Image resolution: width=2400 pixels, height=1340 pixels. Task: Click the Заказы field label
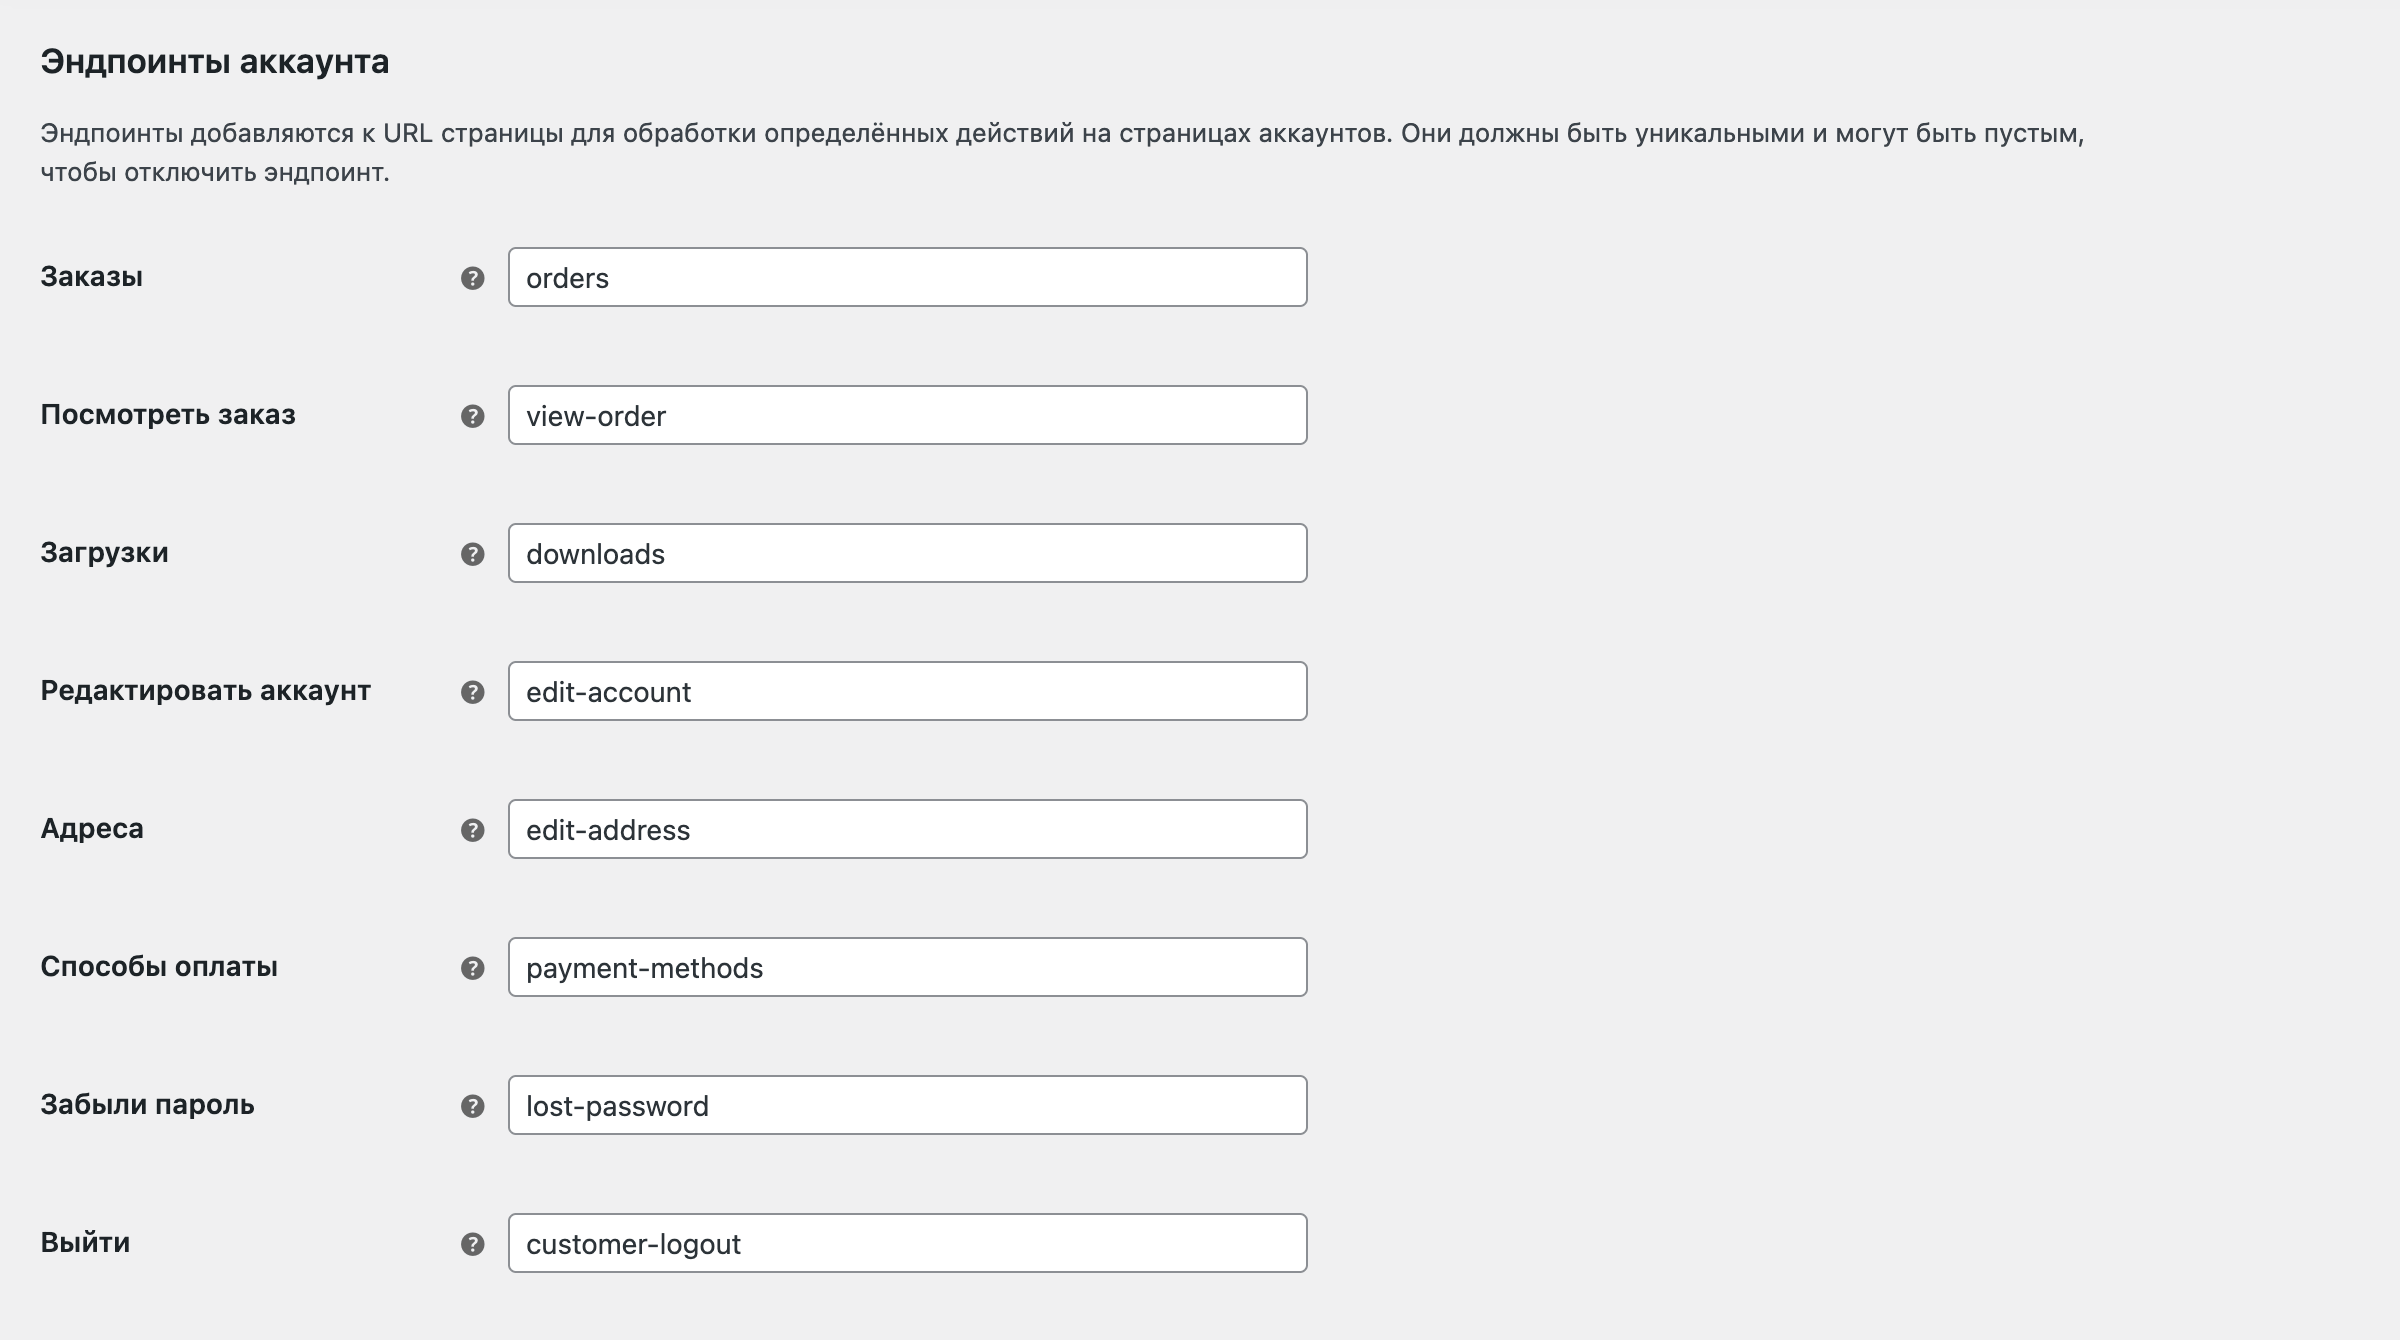tap(92, 277)
